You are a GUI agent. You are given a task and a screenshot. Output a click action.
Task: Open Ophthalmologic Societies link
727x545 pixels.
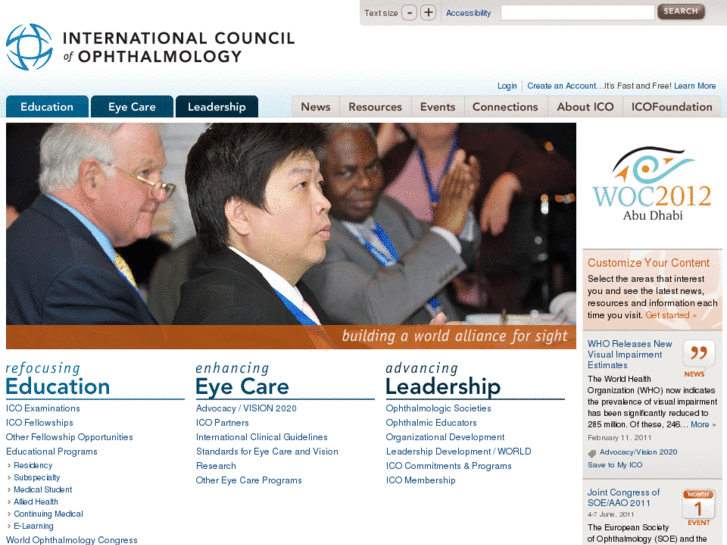[438, 408]
